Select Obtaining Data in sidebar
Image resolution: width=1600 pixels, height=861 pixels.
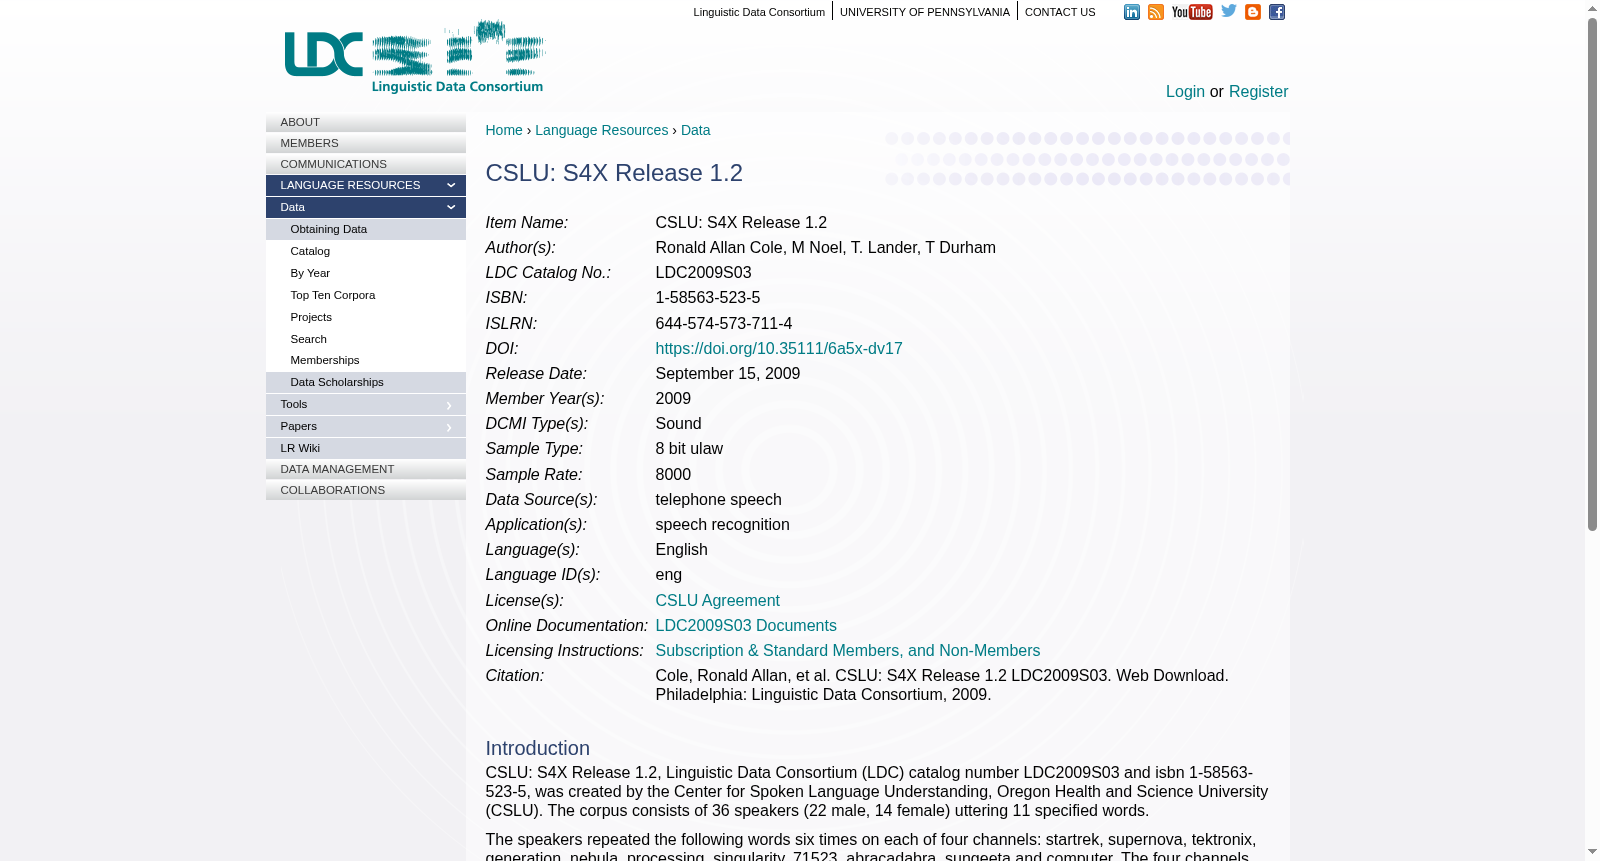366,229
